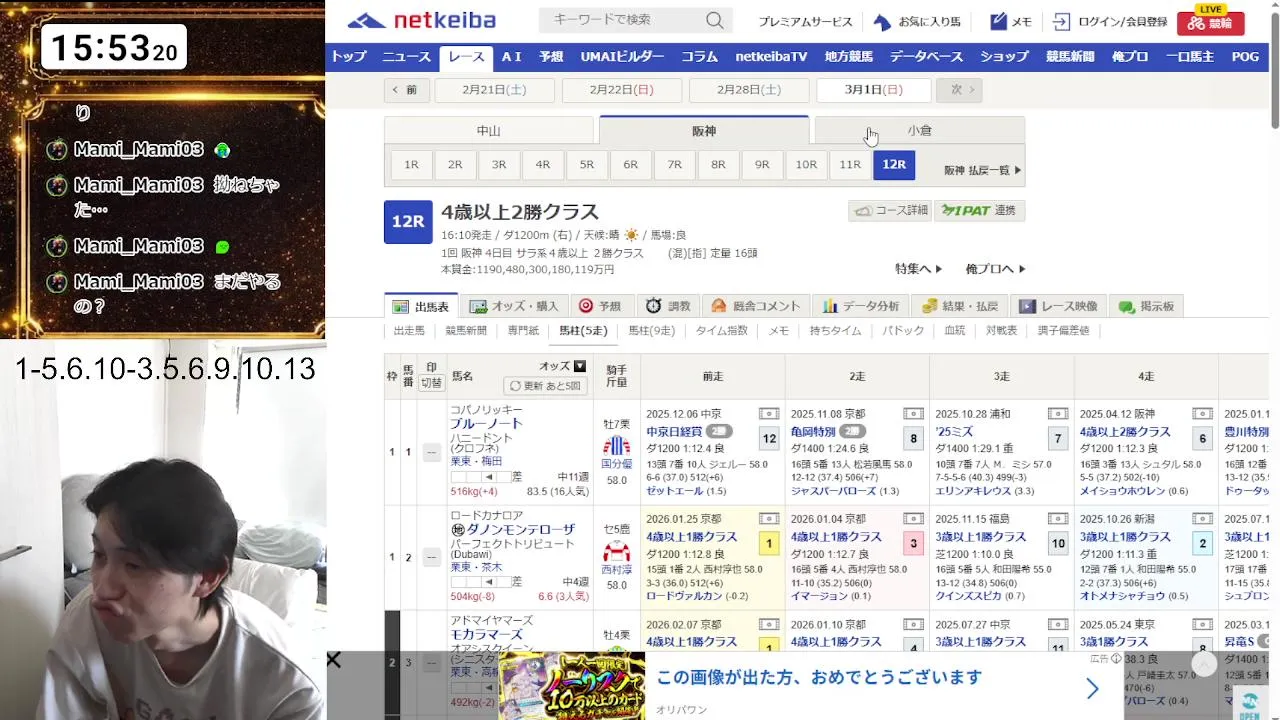Open プレミアムサービス link
This screenshot has width=1280, height=720.
pyautogui.click(x=805, y=21)
